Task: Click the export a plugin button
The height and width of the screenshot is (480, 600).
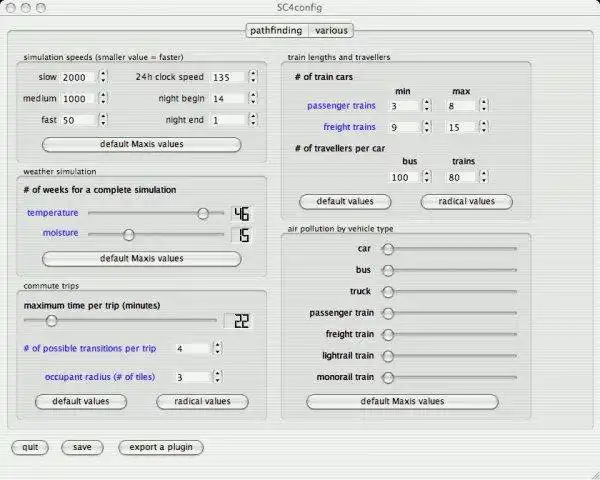Action: (x=161, y=447)
